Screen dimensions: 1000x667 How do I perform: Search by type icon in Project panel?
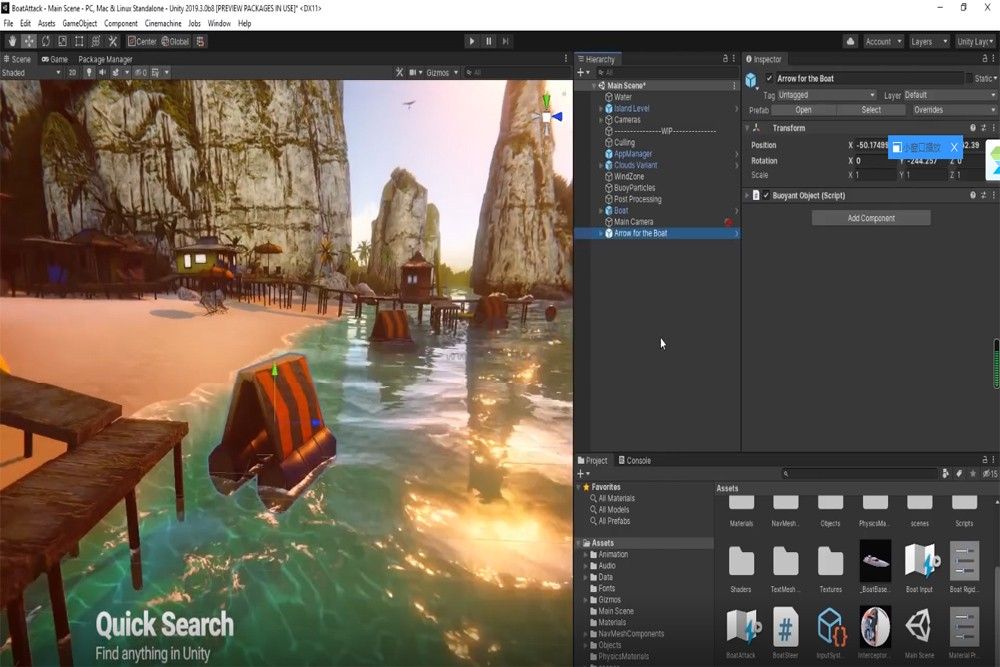[x=945, y=474]
